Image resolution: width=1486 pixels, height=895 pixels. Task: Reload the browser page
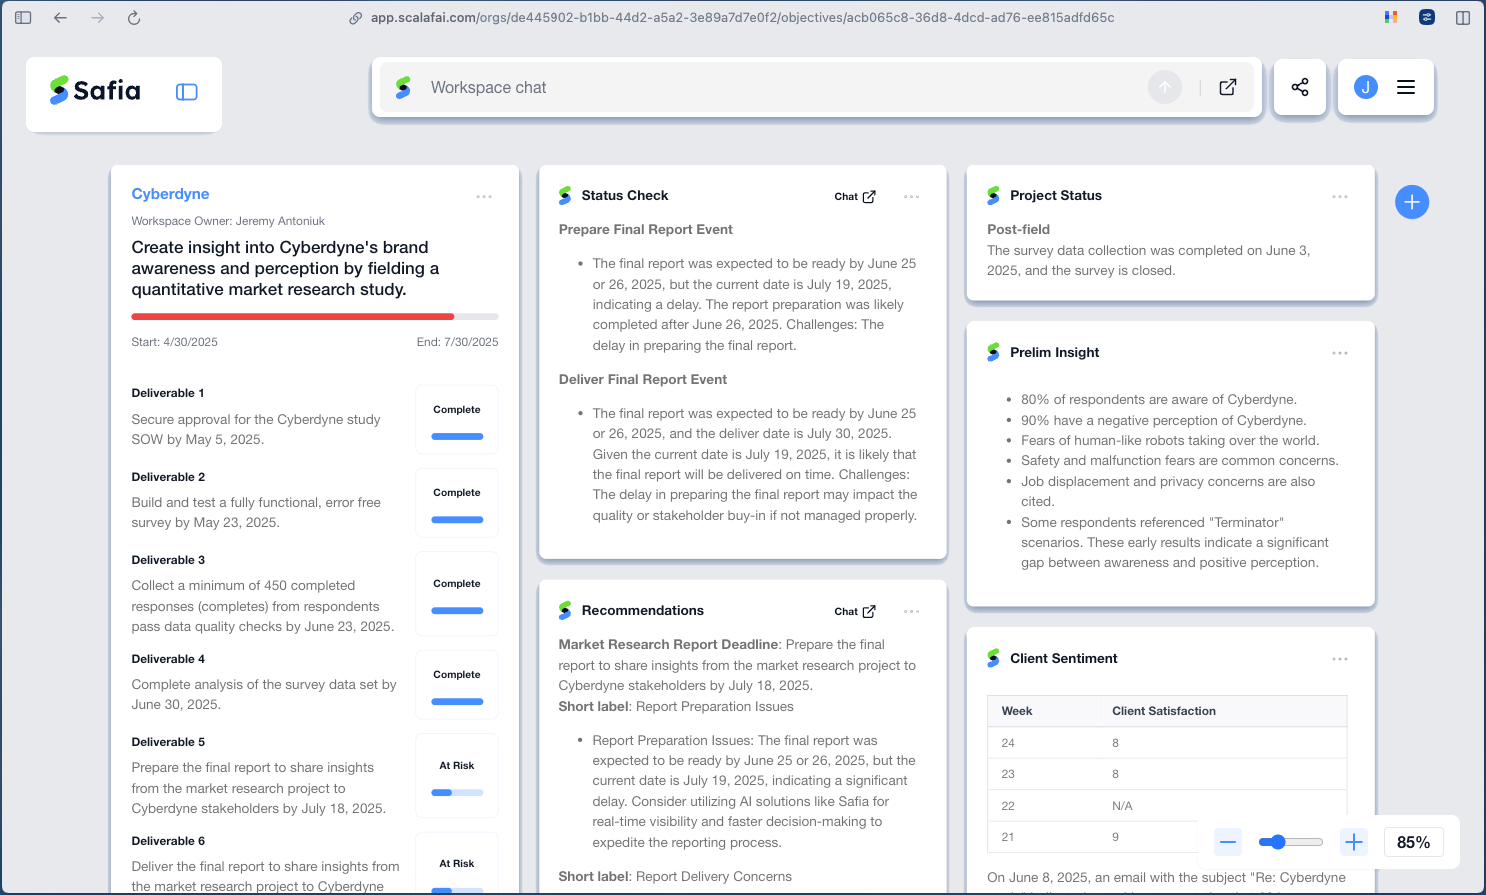(x=134, y=18)
